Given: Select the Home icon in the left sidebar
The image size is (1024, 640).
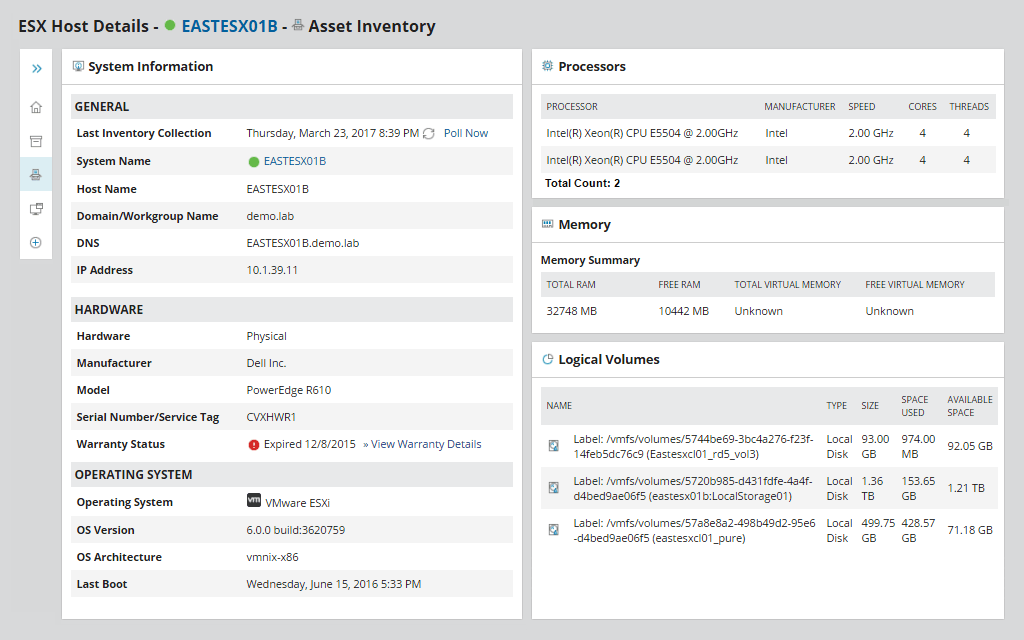Looking at the screenshot, I should click(36, 105).
